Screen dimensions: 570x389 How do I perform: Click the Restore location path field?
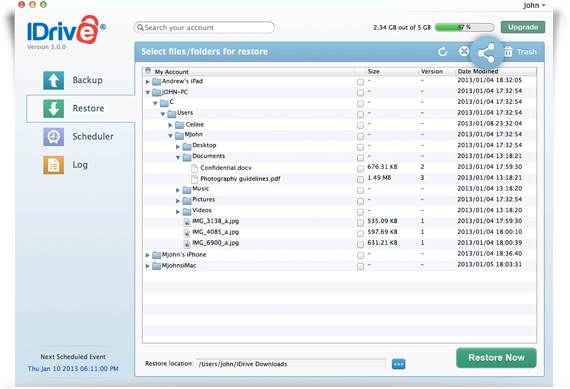point(291,364)
